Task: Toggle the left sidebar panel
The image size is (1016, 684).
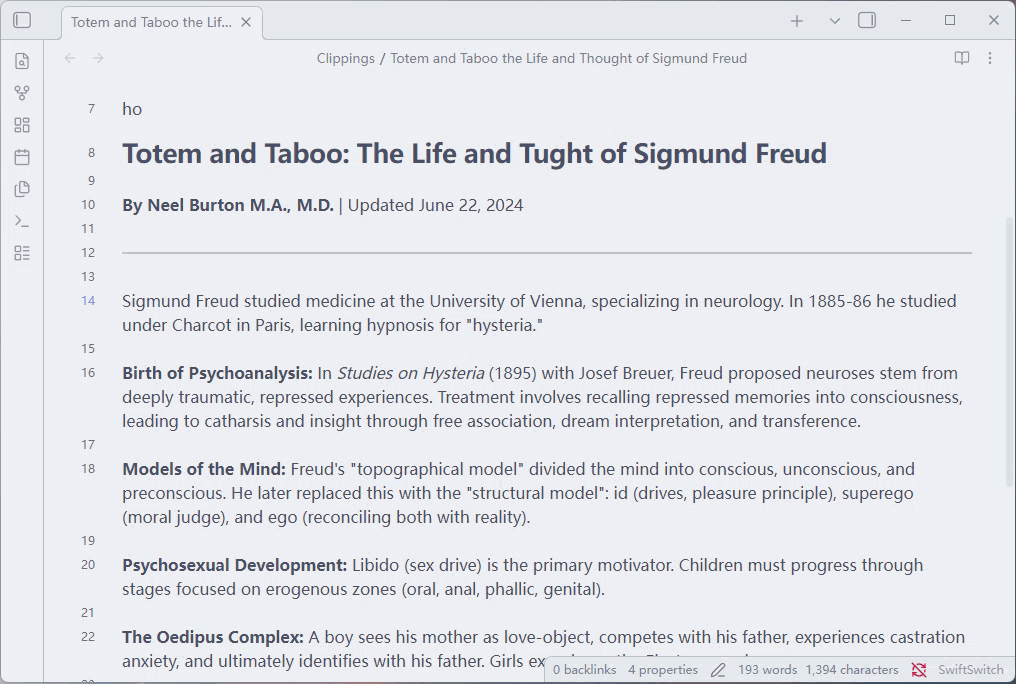Action: pos(22,20)
